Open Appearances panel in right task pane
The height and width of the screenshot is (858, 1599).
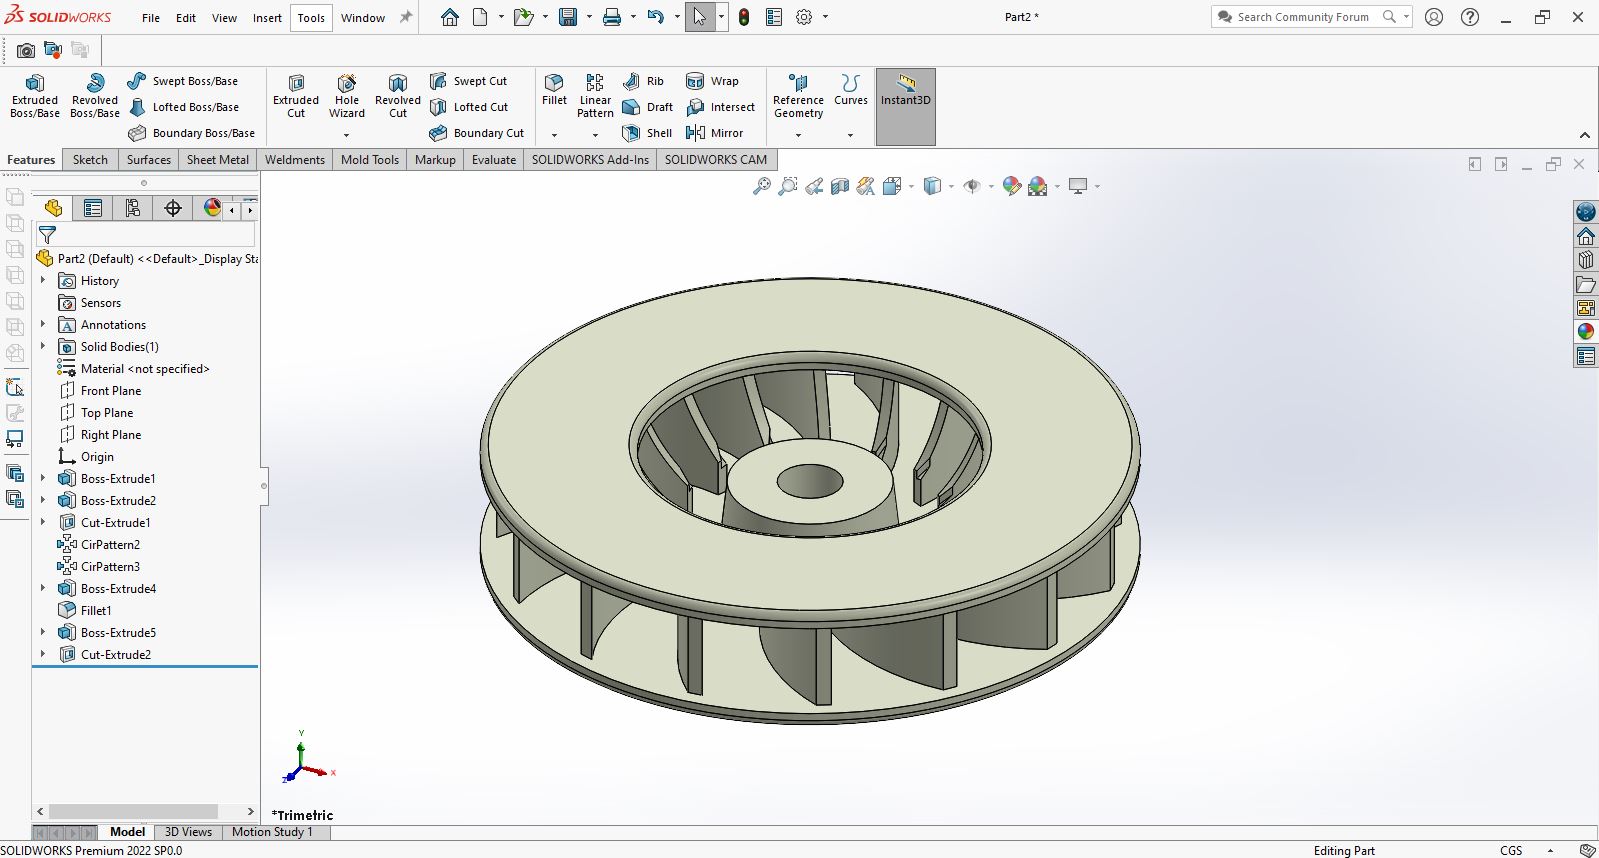pyautogui.click(x=1586, y=332)
